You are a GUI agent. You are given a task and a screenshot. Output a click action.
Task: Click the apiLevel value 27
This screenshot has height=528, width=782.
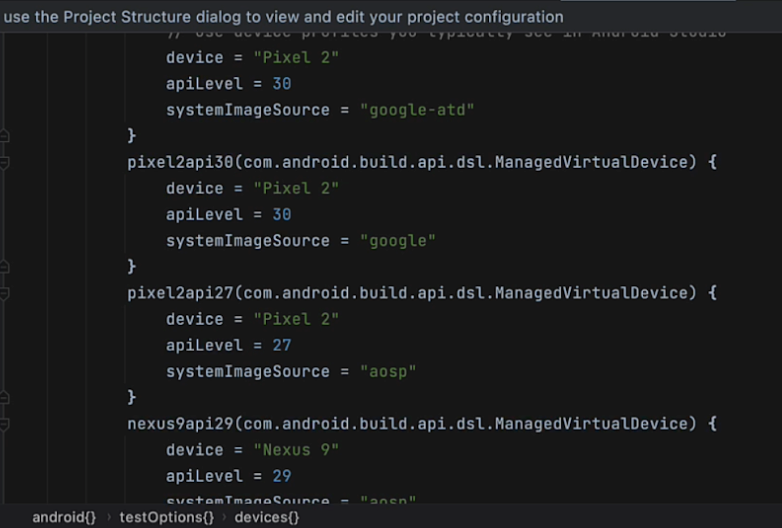282,346
